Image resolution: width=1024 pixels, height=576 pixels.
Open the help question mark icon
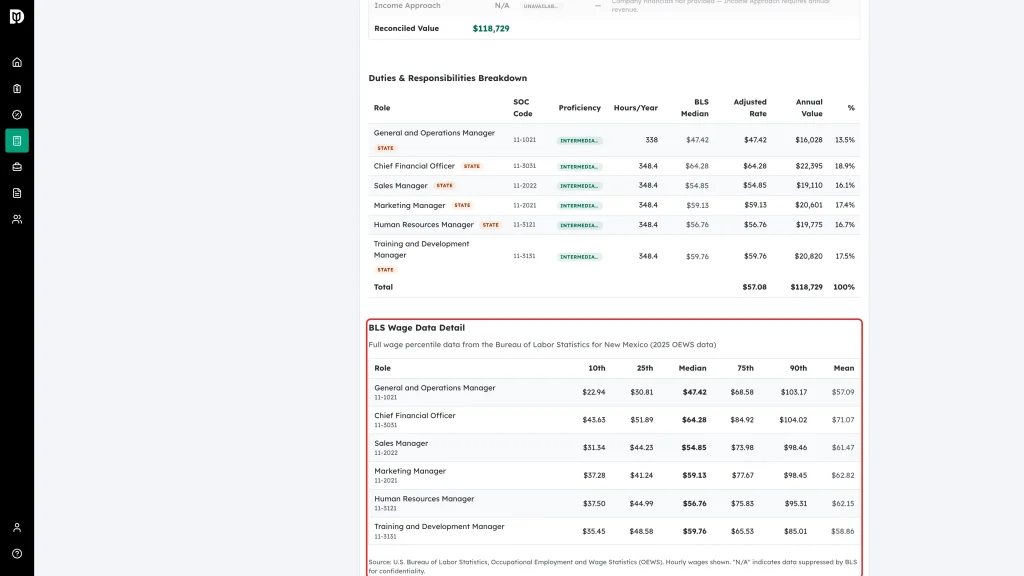point(17,554)
